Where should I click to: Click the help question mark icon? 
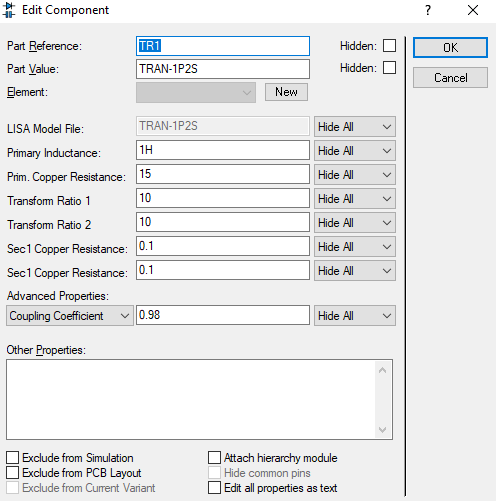[x=428, y=10]
